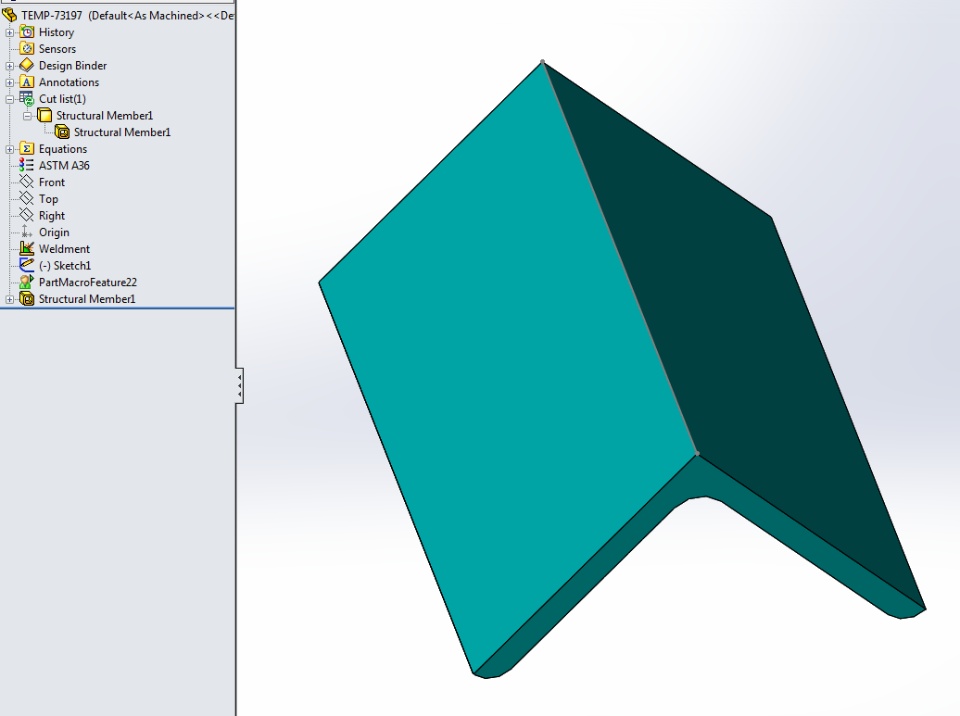Select the Right plane label
This screenshot has width=960, height=716.
click(52, 216)
